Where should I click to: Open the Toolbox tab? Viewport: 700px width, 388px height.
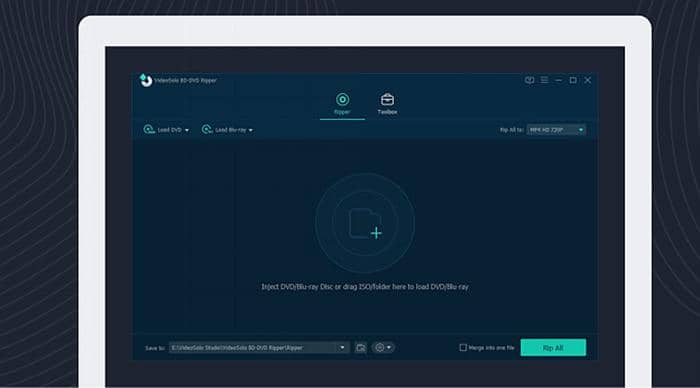(x=387, y=104)
